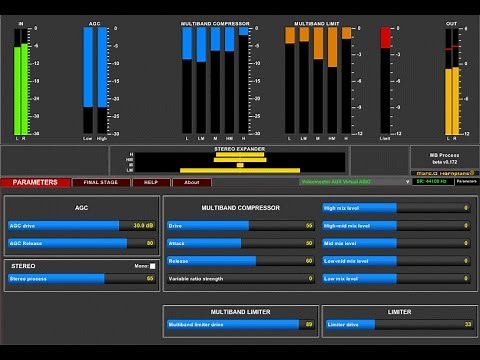Click the Marco Hampiana logo text
Image resolution: width=480 pixels, height=360 pixels.
445,173
